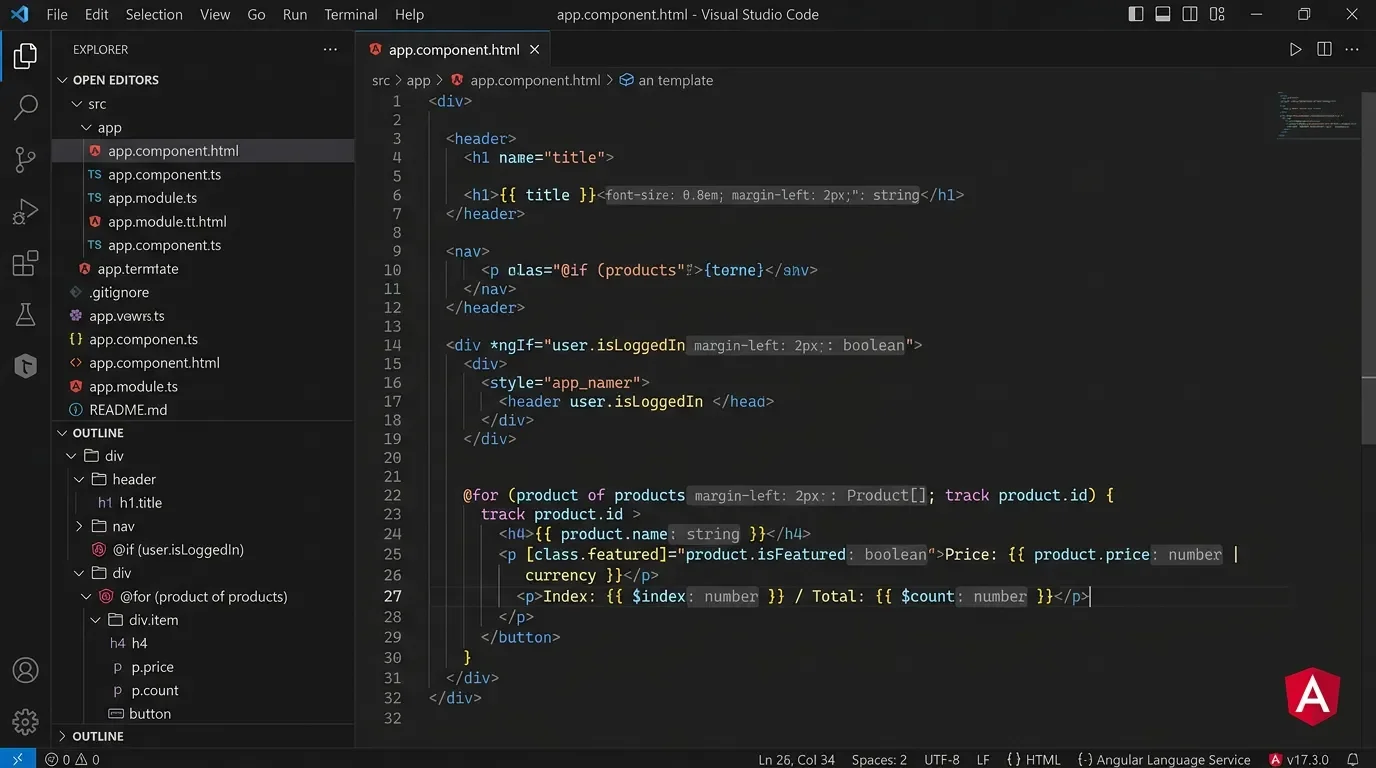1376x768 pixels.
Task: Expand the nav node in Outline
Action: click(x=79, y=526)
